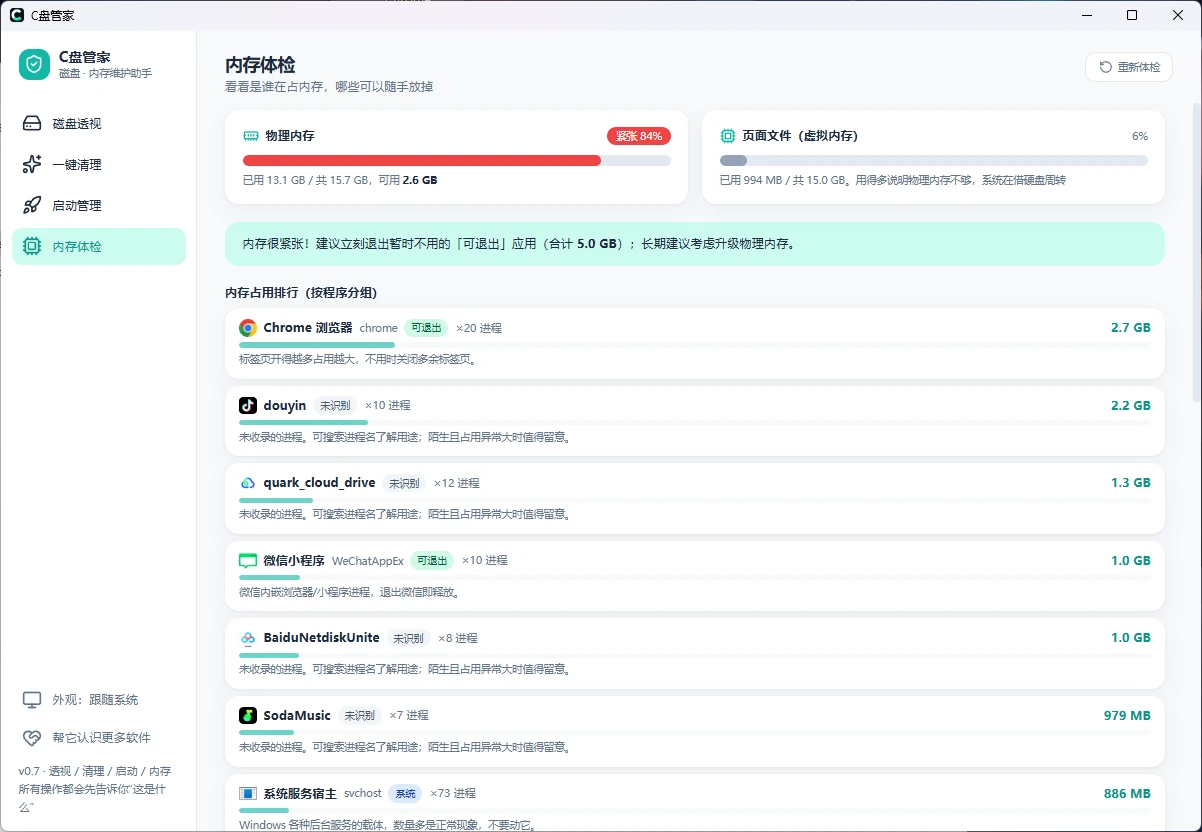Click the 内存体检 page heading

pos(260,65)
